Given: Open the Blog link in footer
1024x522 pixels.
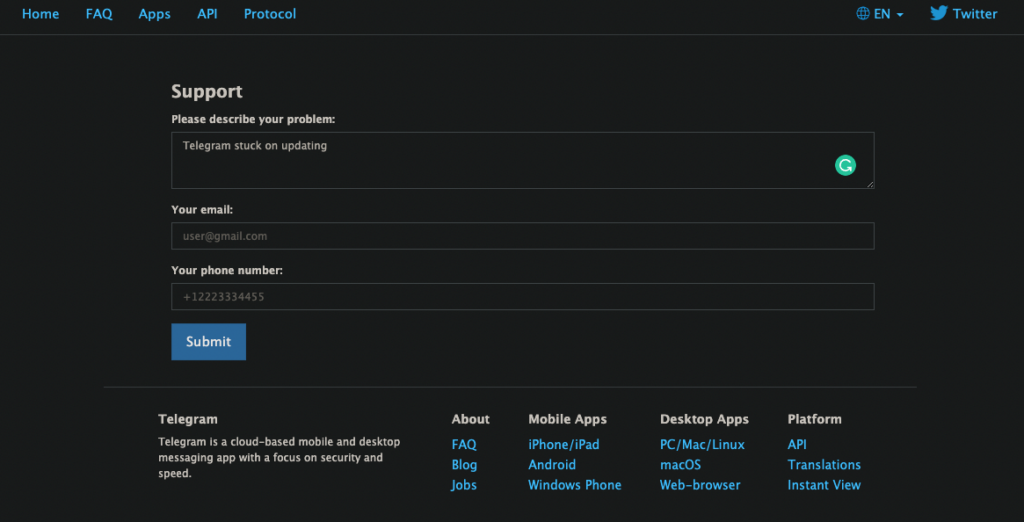Looking at the screenshot, I should tap(464, 465).
